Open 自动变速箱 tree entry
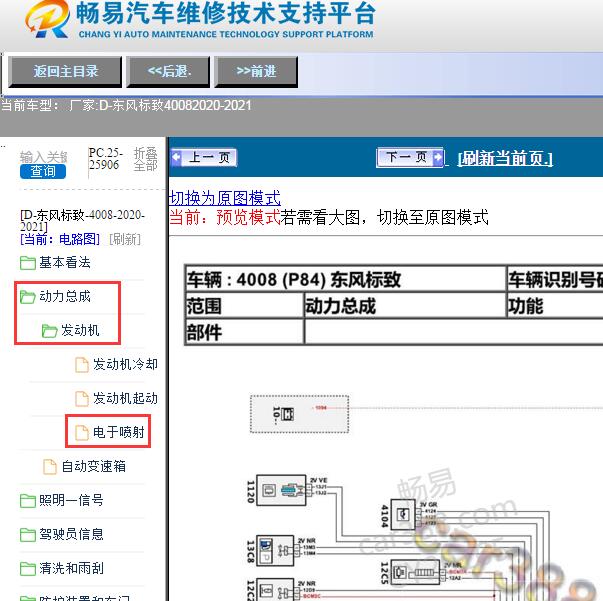The height and width of the screenshot is (601, 603). [93, 466]
